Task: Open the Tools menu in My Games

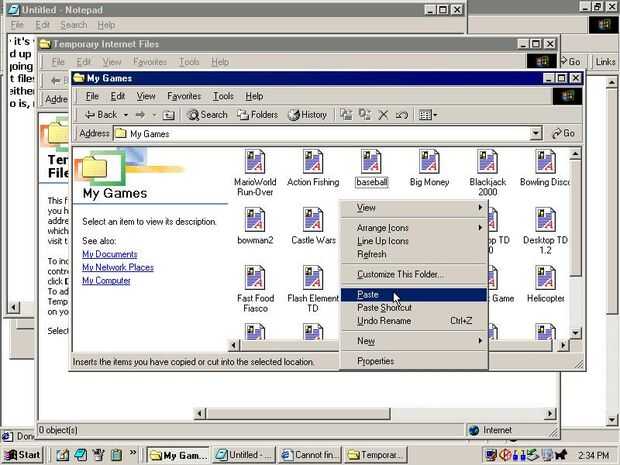Action: coord(223,96)
